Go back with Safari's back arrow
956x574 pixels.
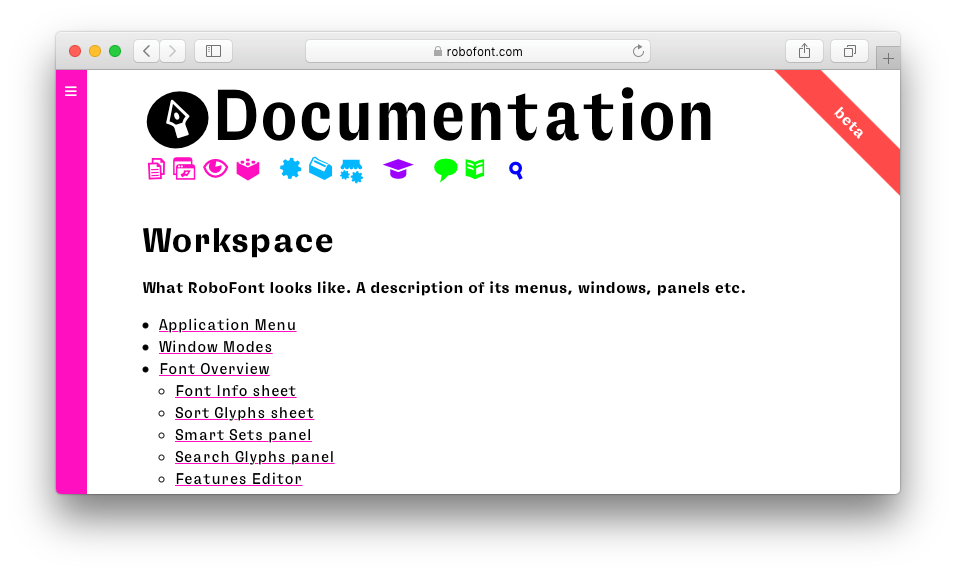click(x=146, y=51)
